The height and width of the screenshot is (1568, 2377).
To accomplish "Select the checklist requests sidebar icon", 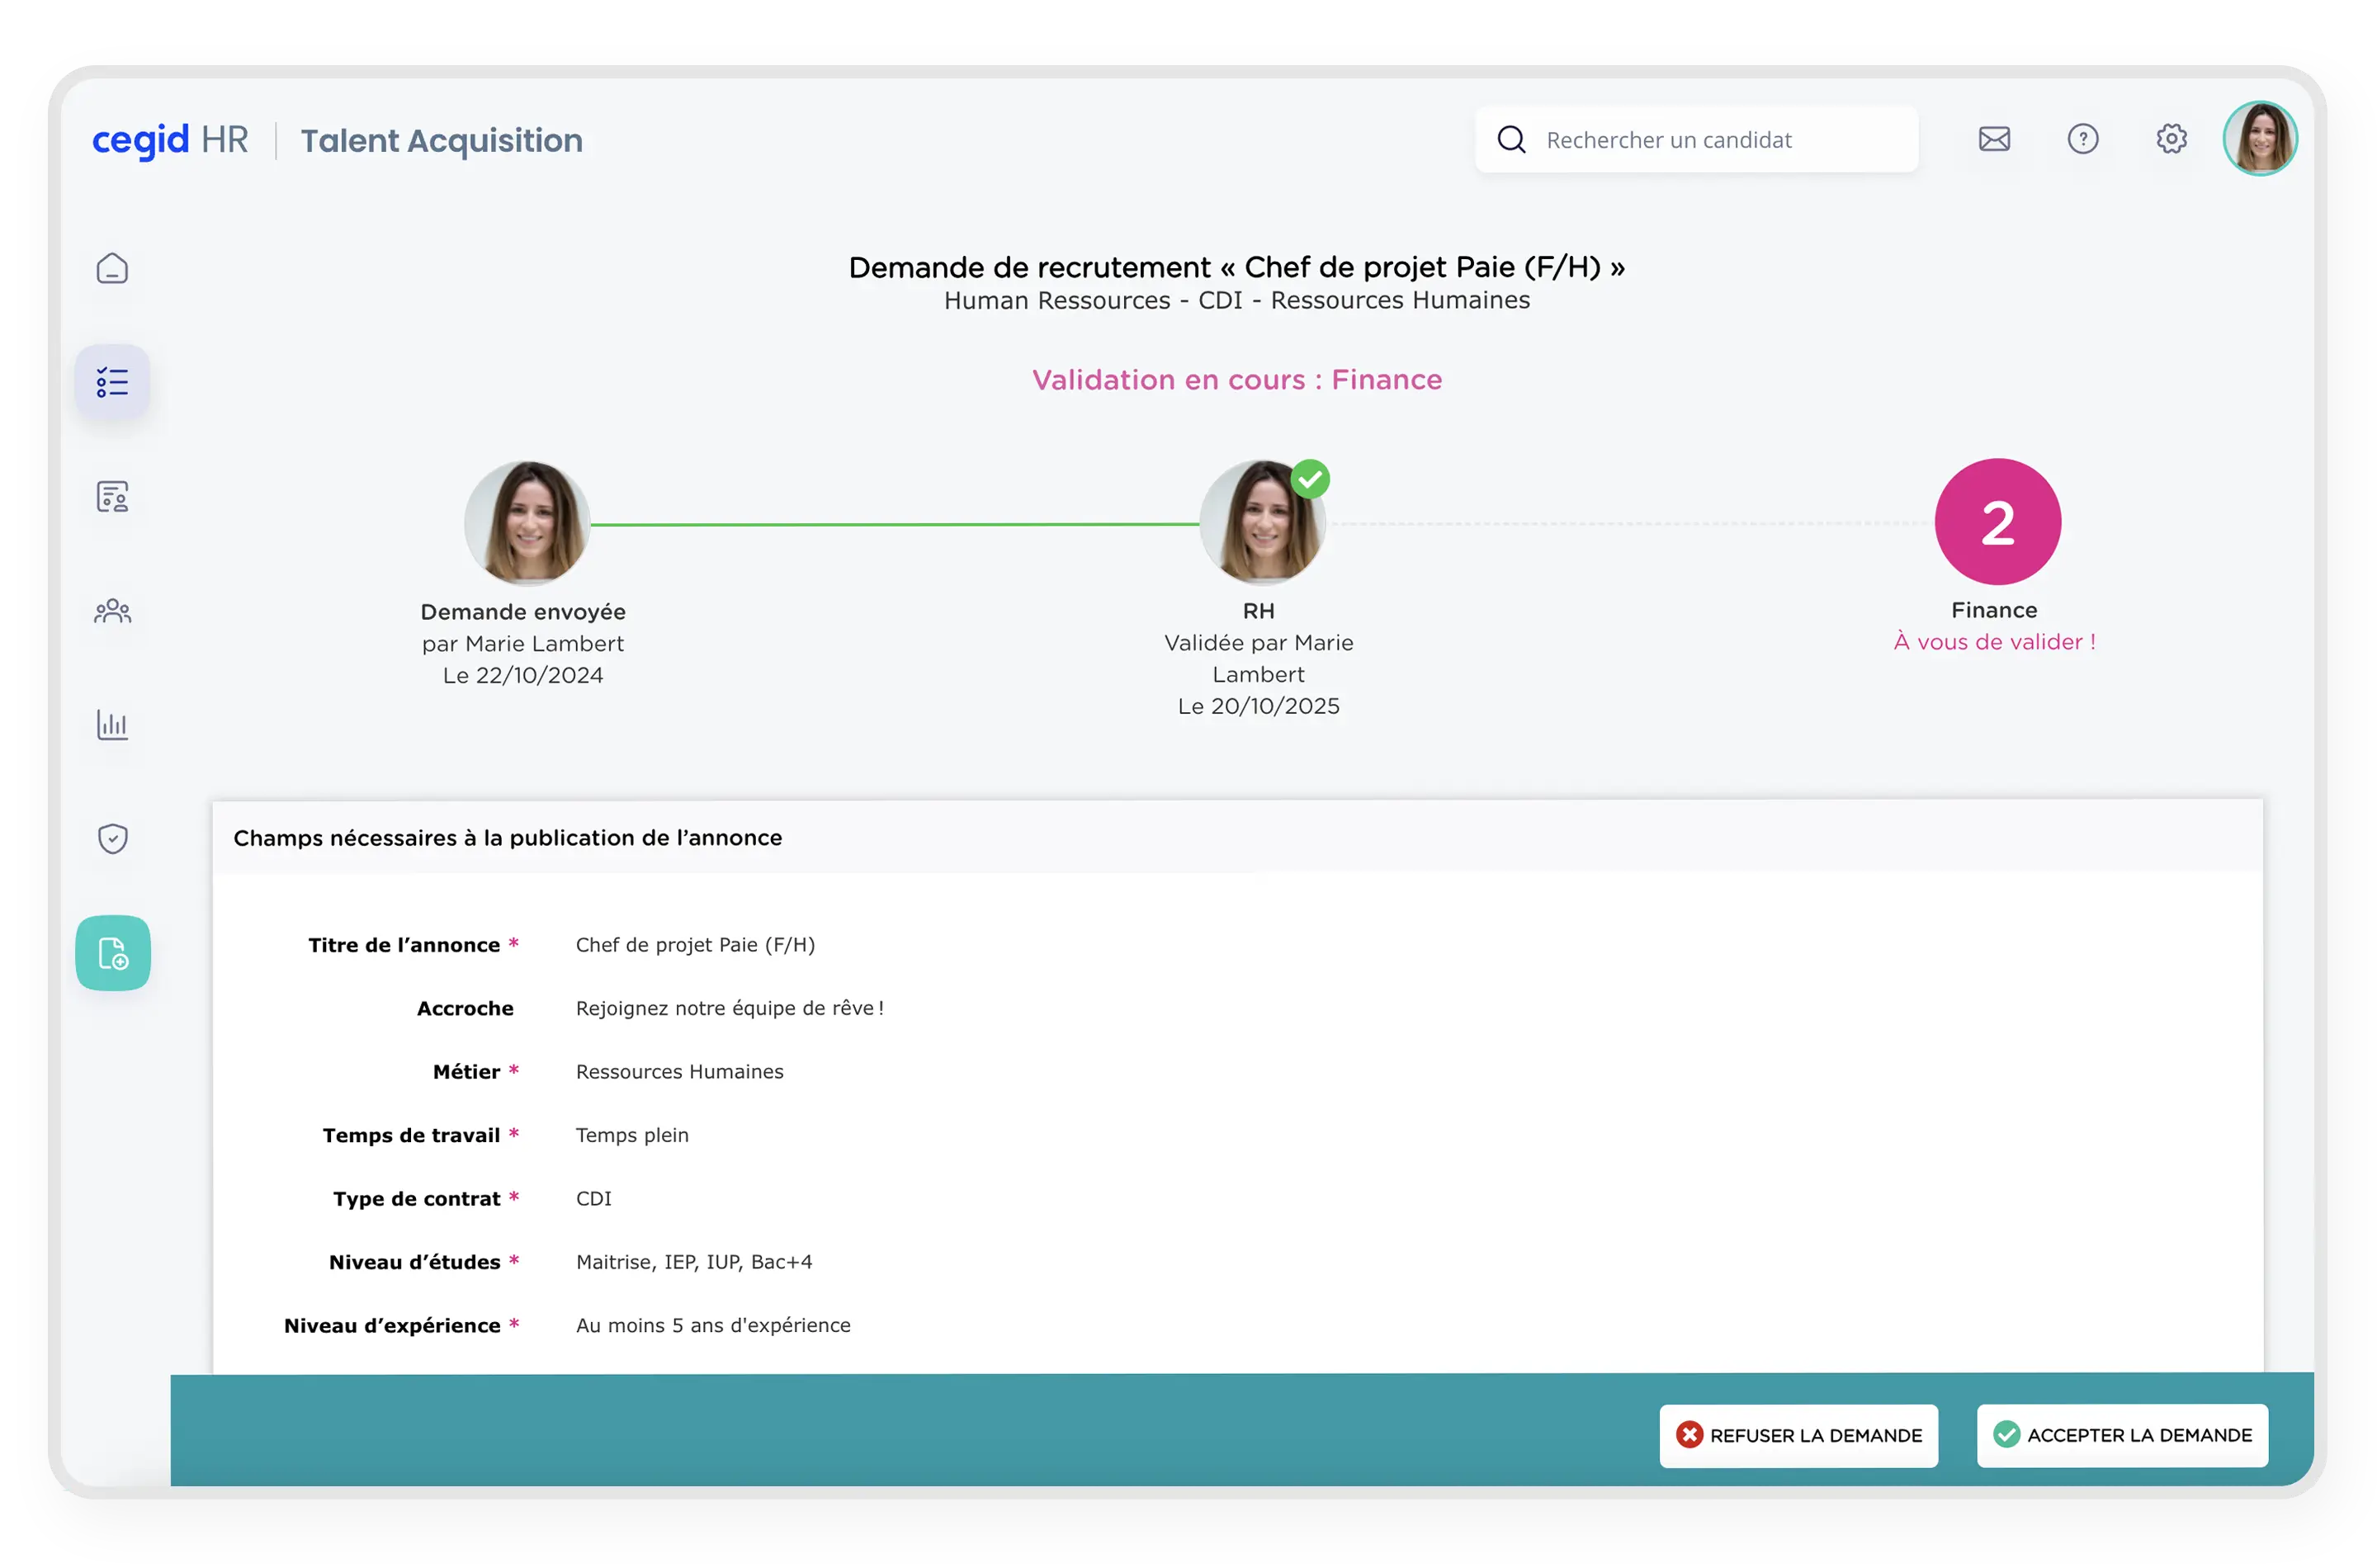I will pyautogui.click(x=112, y=382).
